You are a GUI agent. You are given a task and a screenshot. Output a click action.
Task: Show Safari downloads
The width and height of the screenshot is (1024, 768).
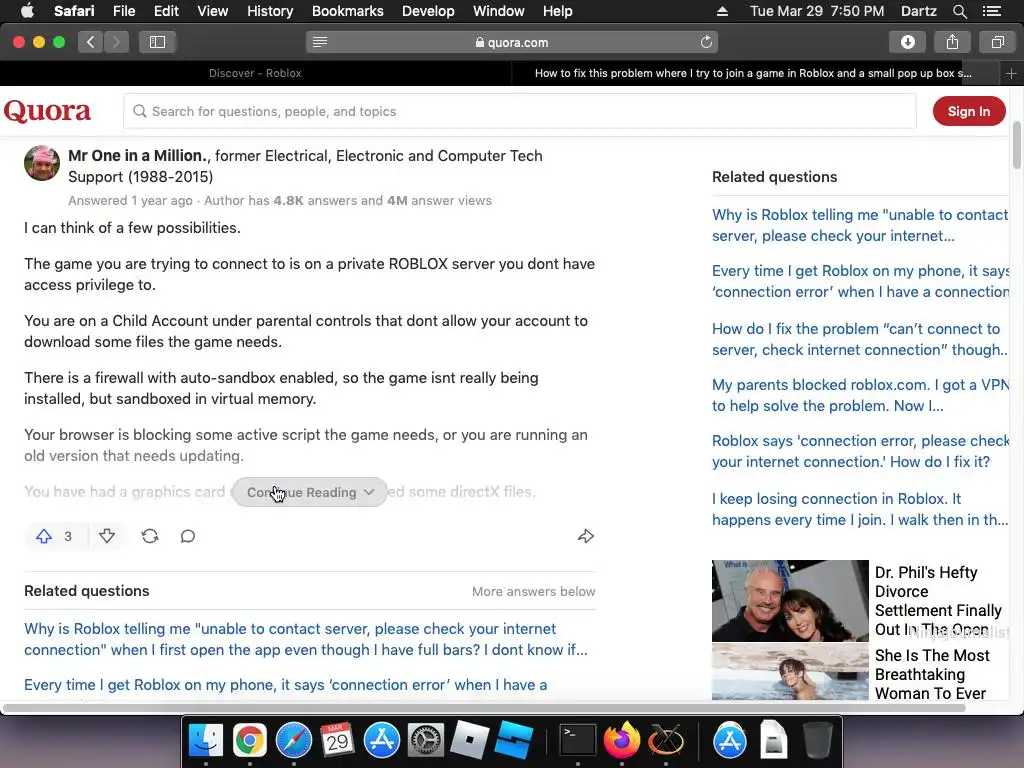pos(907,42)
